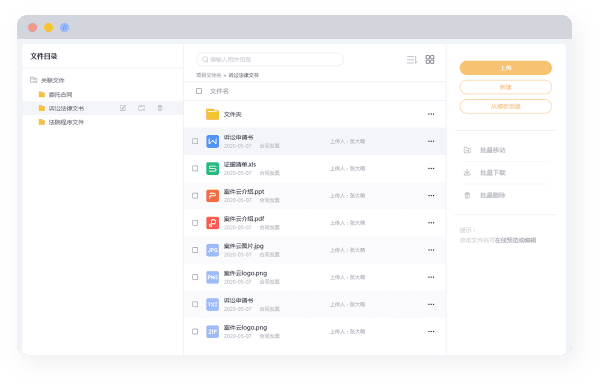Click 诉讼法律文书 in the breadcrumb path
The height and width of the screenshot is (387, 602).
tap(243, 75)
